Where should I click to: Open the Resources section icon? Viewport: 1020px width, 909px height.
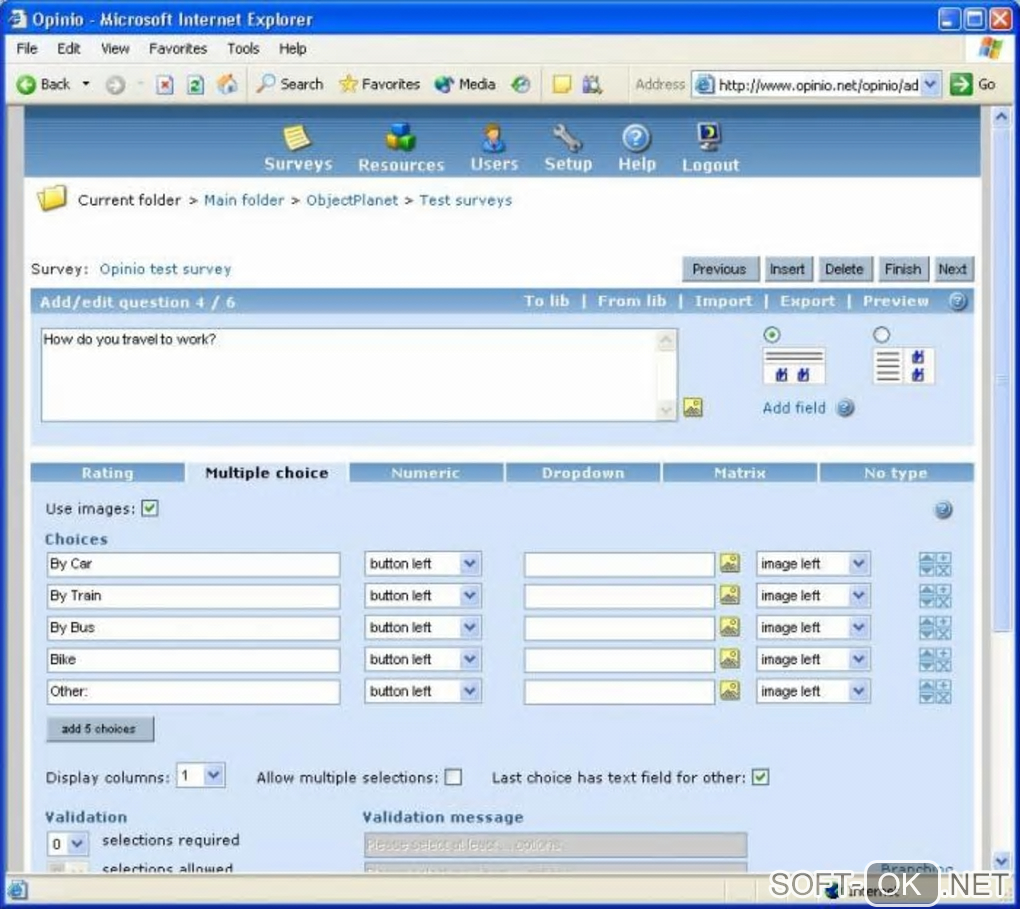pyautogui.click(x=400, y=137)
